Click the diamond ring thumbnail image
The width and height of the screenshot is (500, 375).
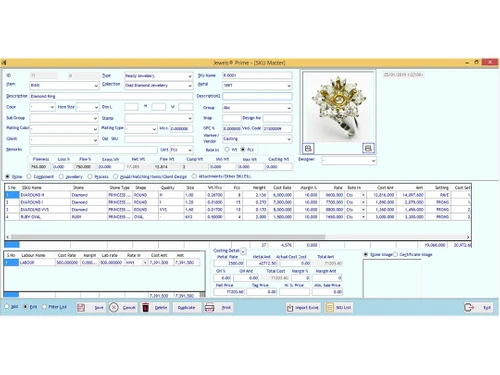[x=338, y=107]
